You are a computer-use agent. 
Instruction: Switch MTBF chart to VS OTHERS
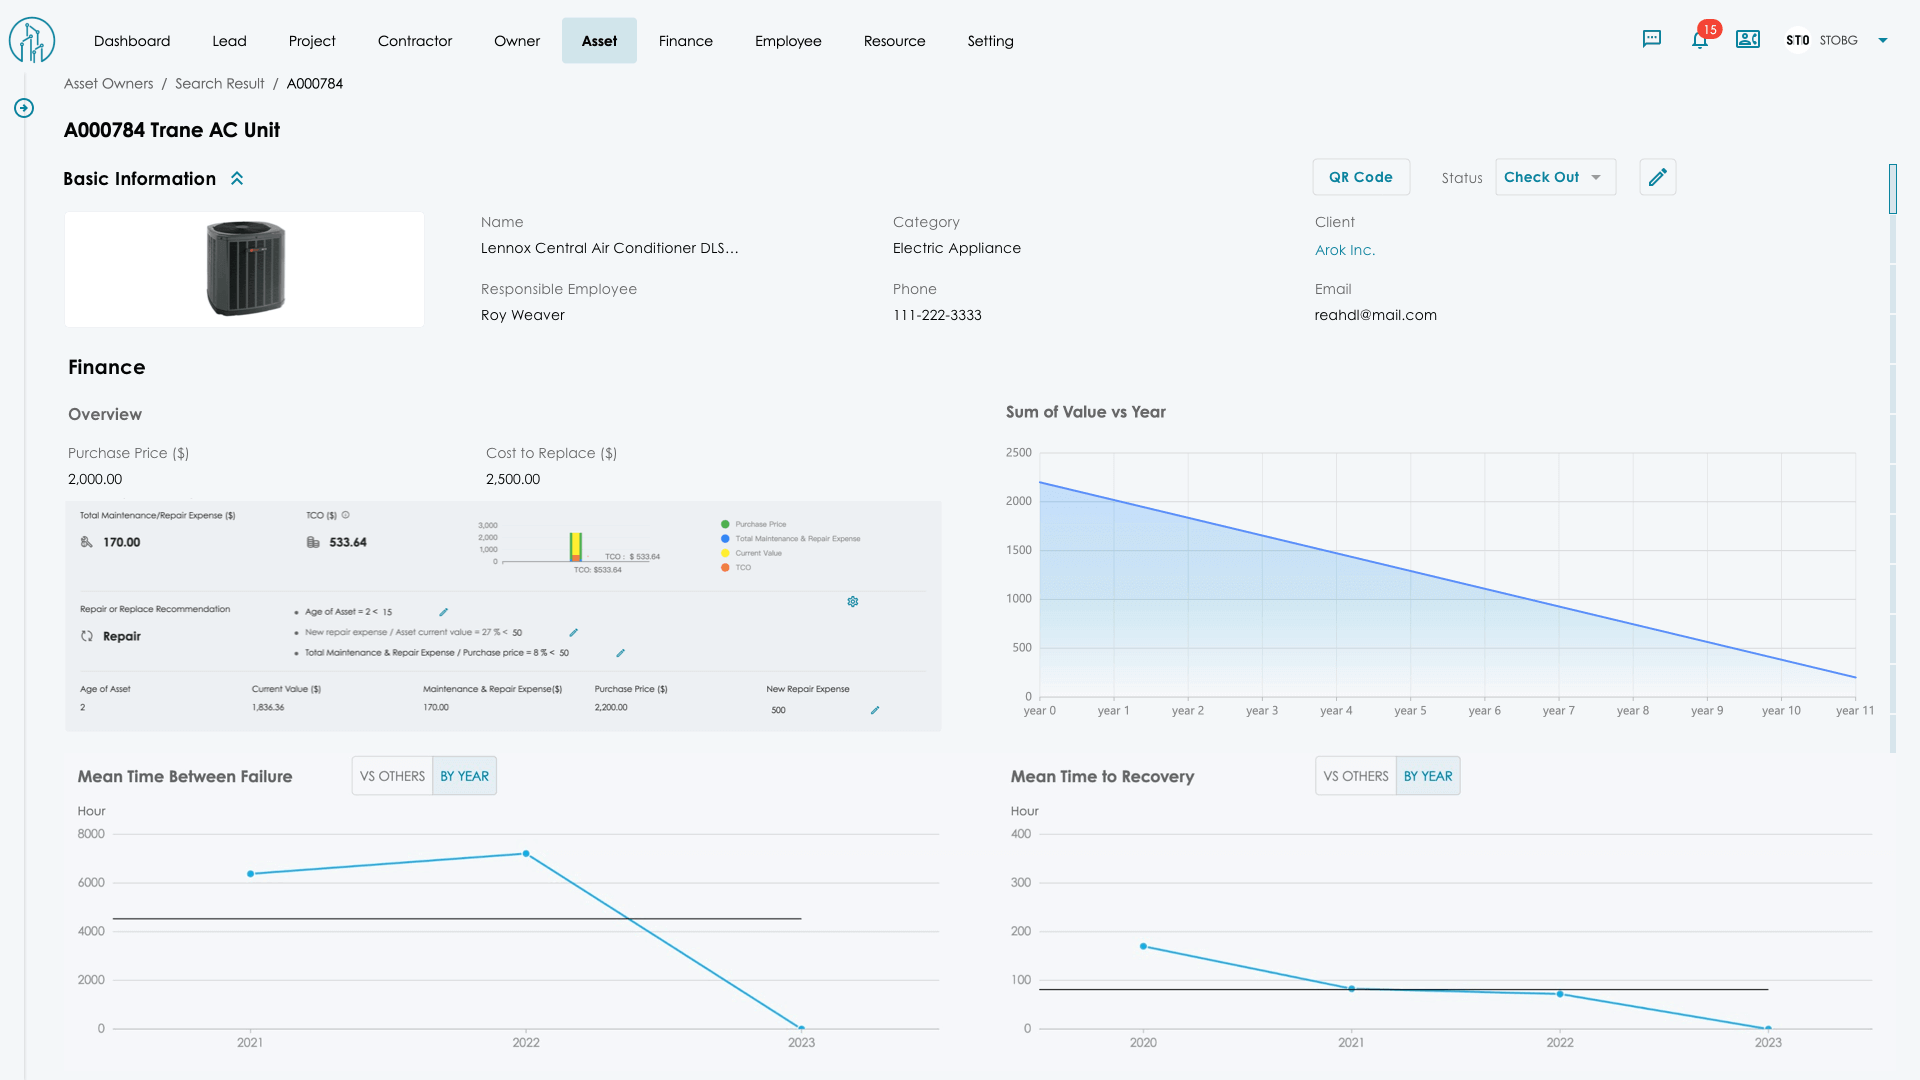click(x=392, y=776)
